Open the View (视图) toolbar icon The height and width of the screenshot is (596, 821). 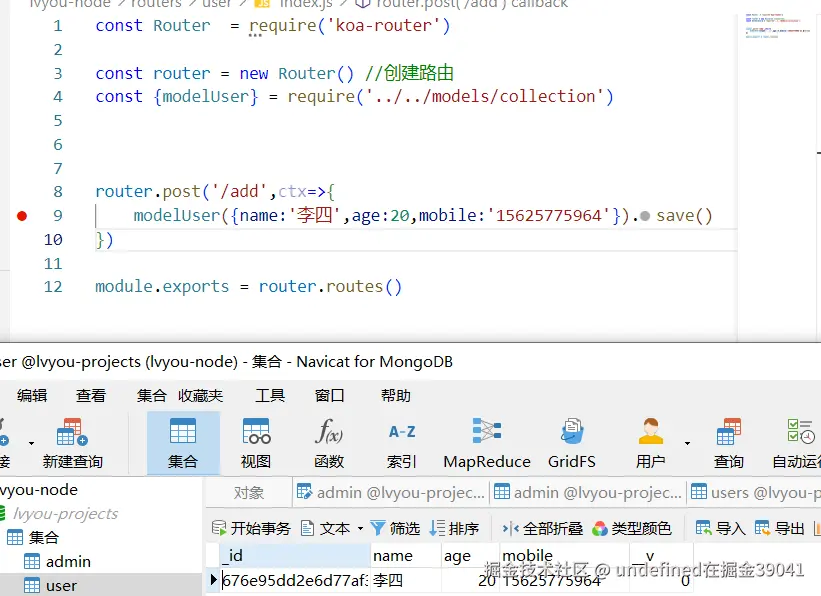click(256, 444)
